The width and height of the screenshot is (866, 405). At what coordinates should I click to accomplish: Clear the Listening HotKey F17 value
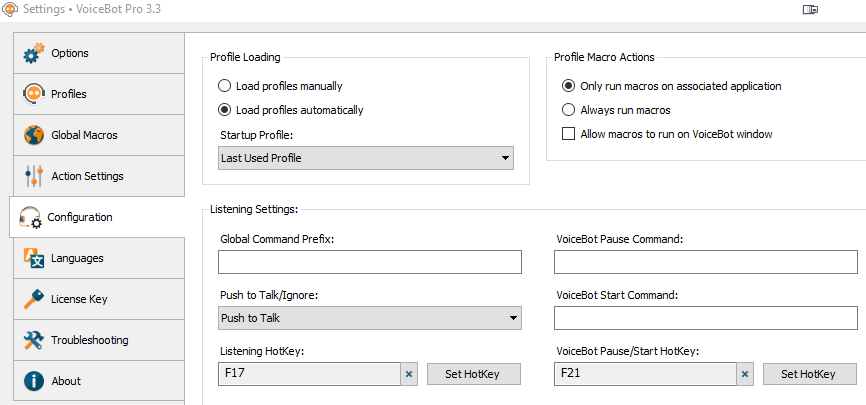coord(408,374)
